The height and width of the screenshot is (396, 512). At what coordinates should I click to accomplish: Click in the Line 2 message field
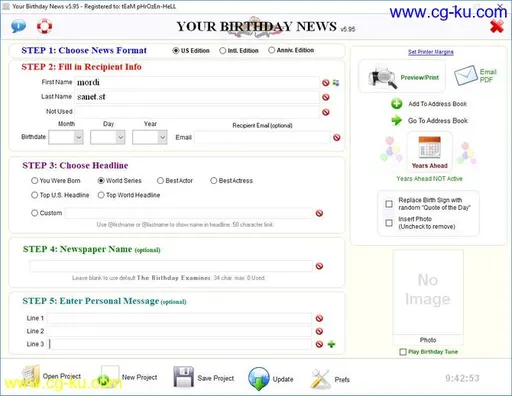[179, 331]
